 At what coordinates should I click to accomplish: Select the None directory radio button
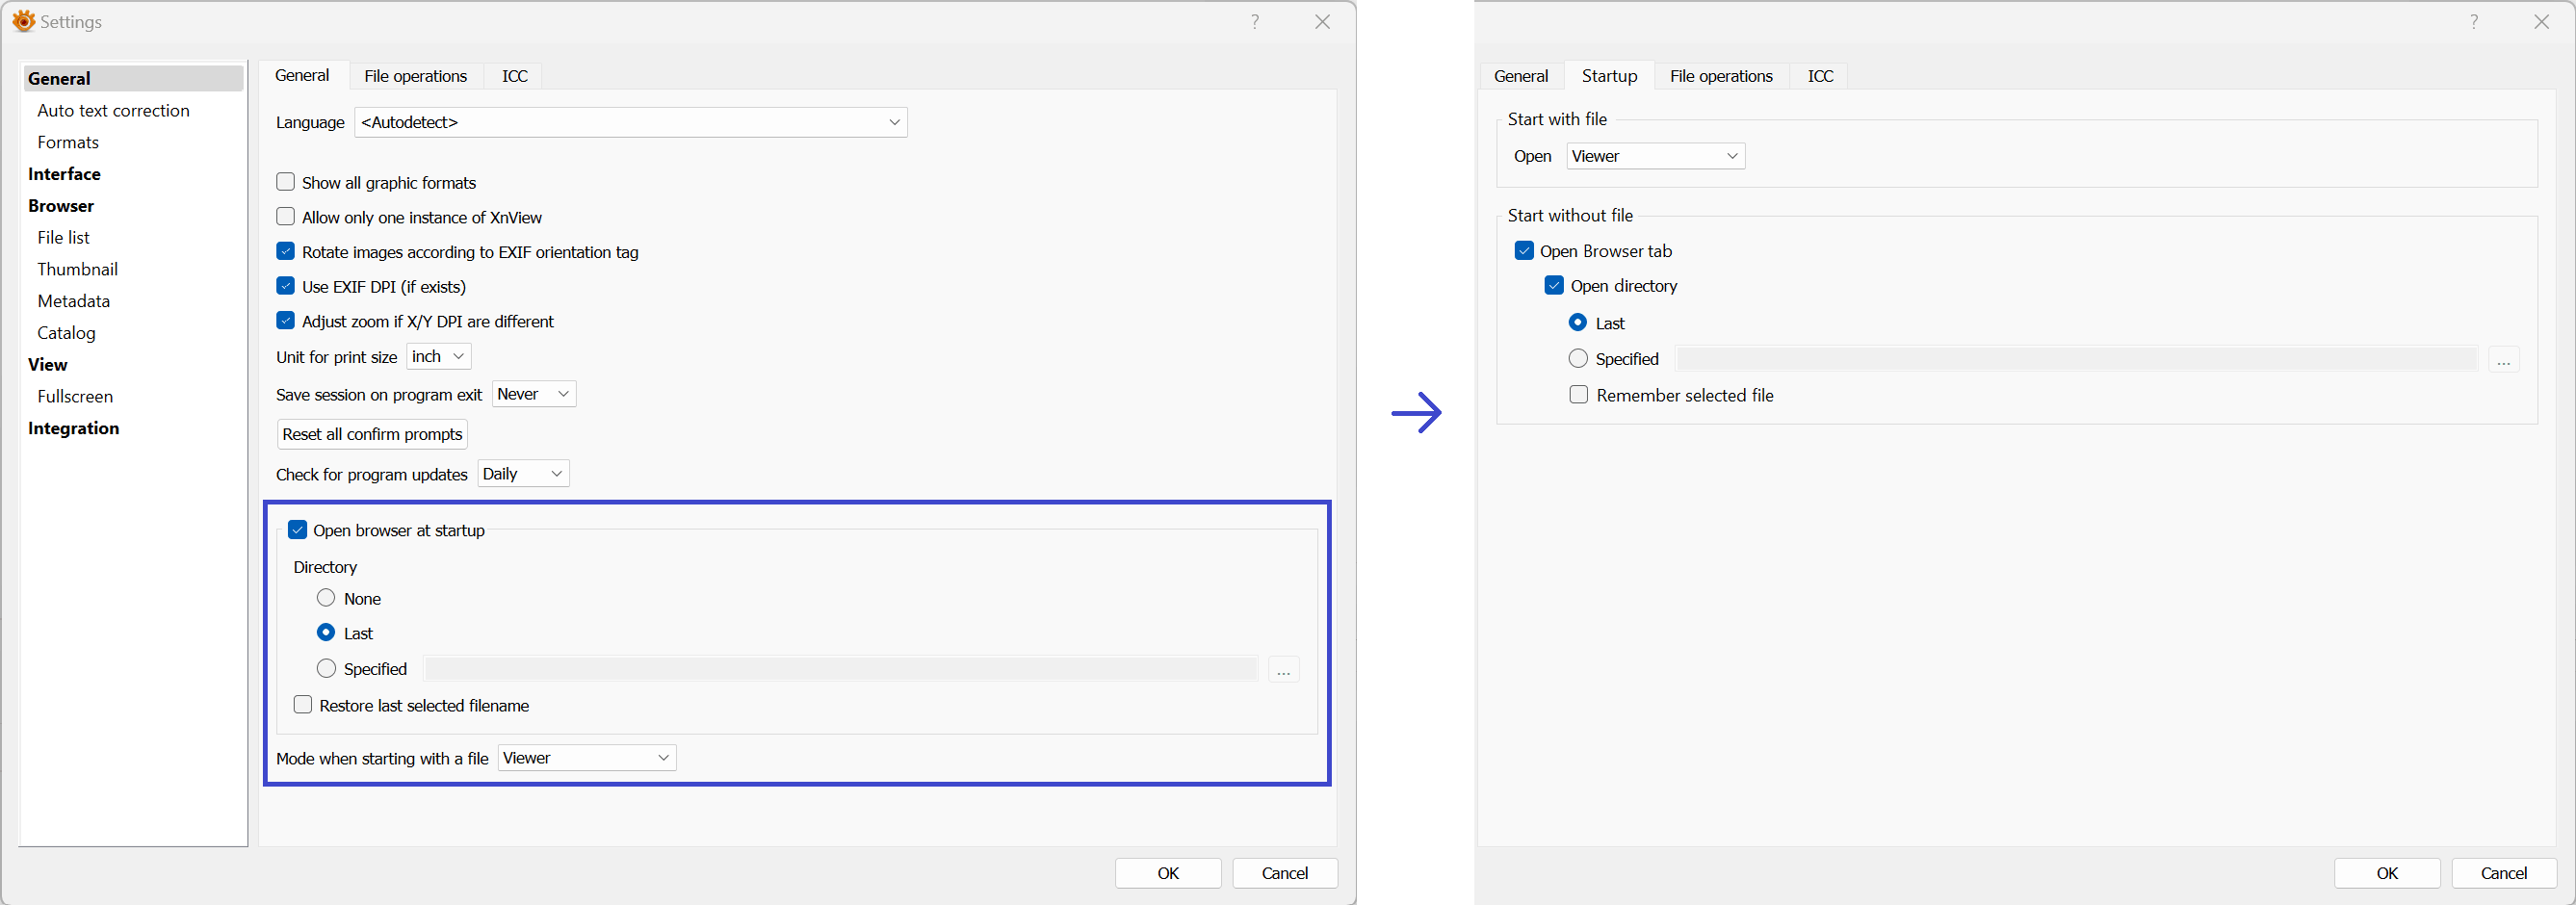point(326,598)
